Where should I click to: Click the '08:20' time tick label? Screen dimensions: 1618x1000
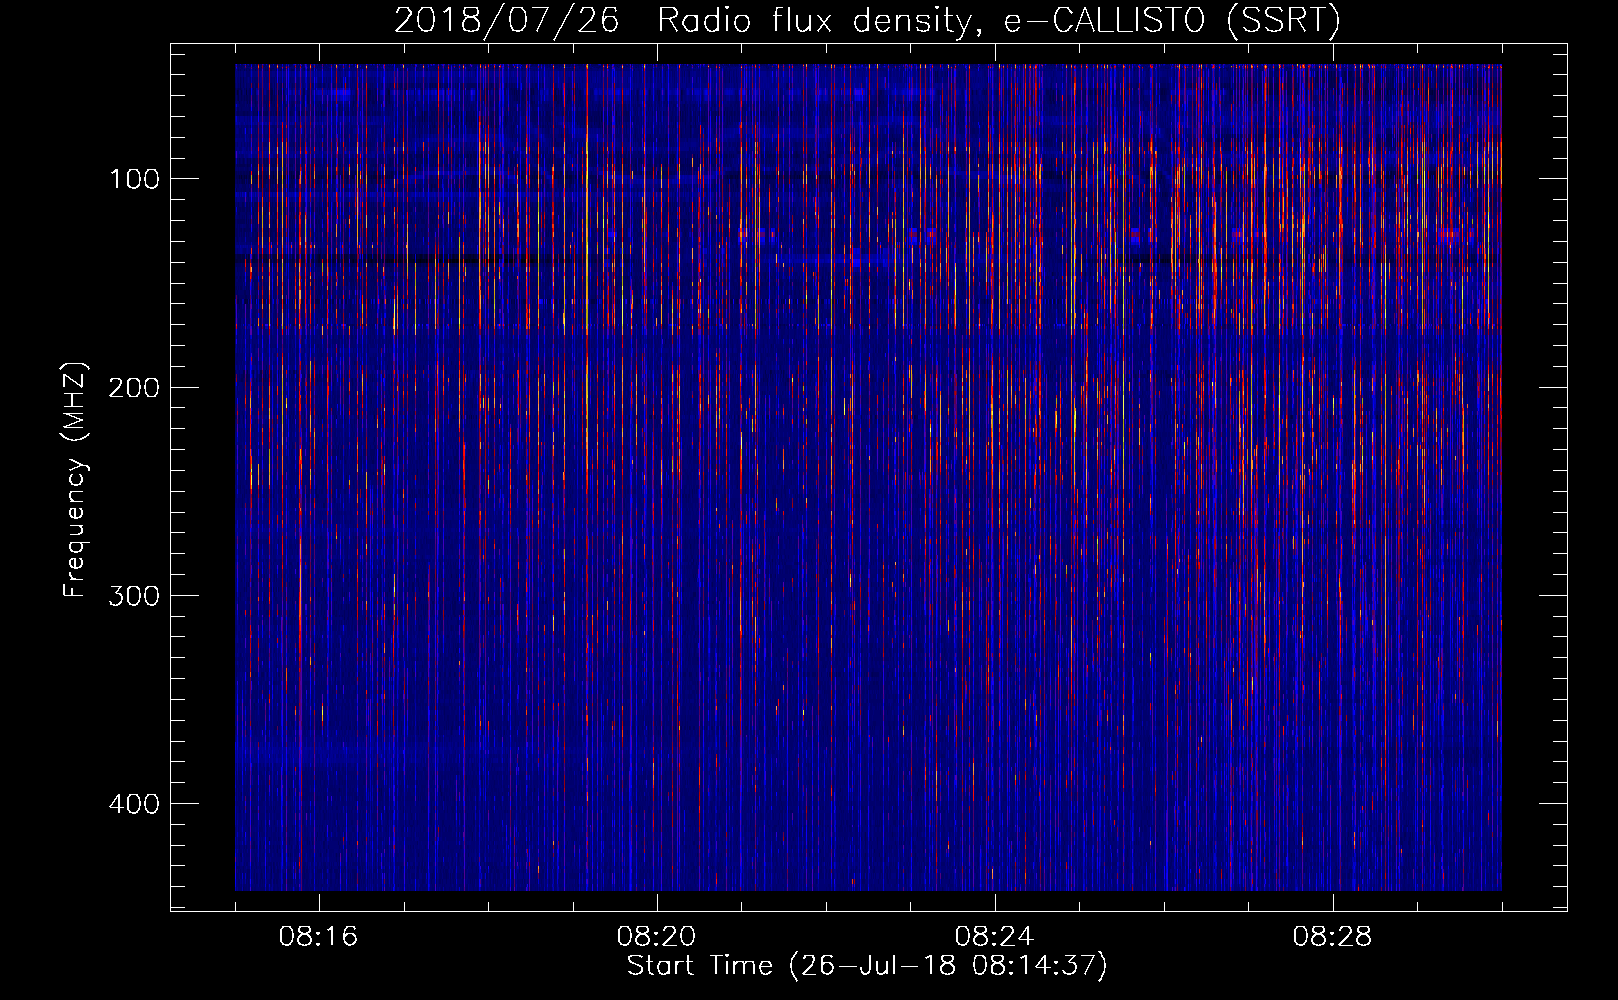tap(656, 937)
